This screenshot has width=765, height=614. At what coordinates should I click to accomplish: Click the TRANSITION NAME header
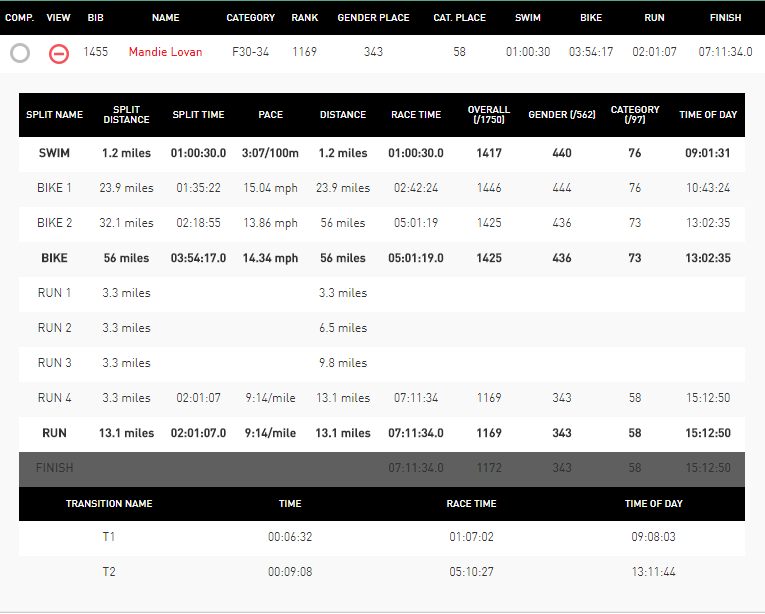point(109,504)
